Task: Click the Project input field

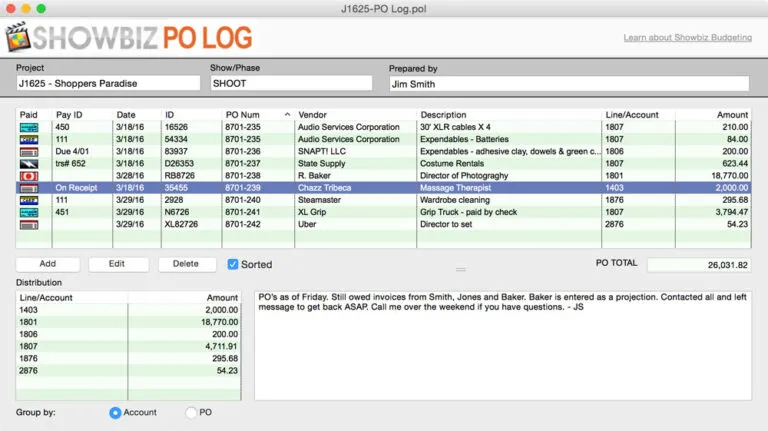Action: point(108,83)
